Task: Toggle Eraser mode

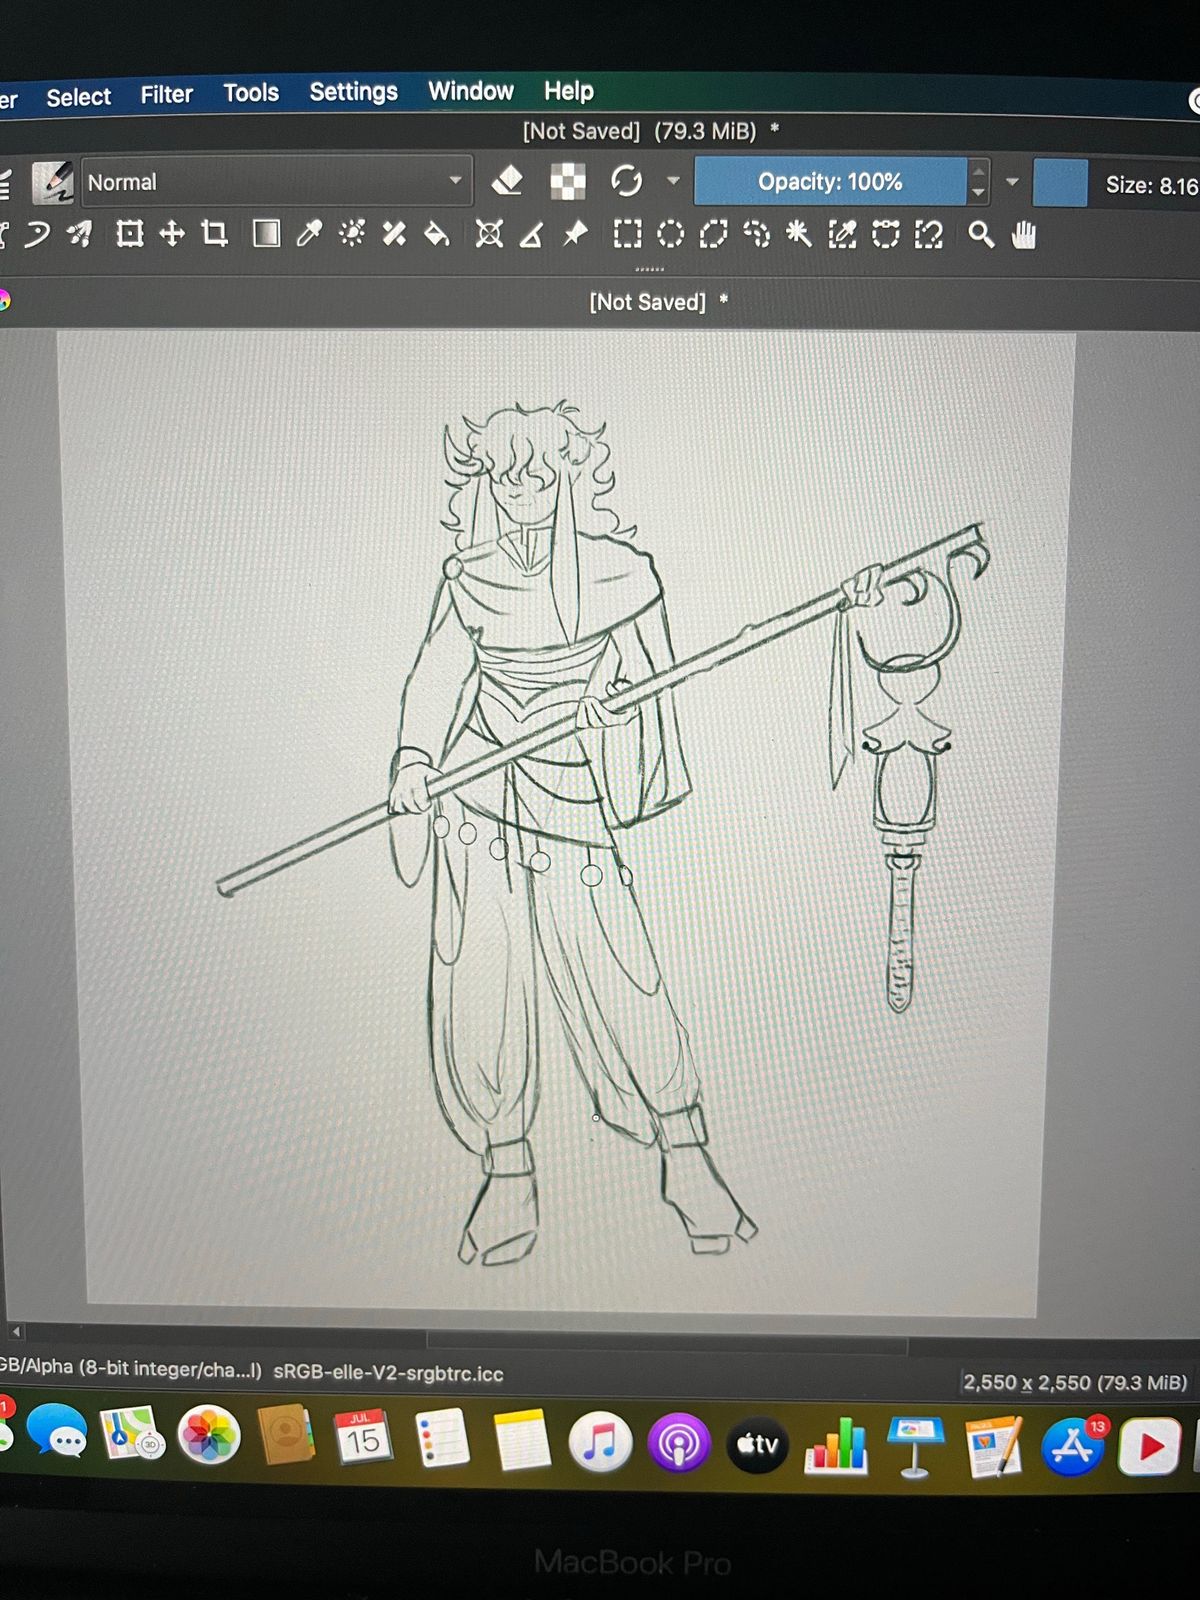Action: [x=508, y=181]
